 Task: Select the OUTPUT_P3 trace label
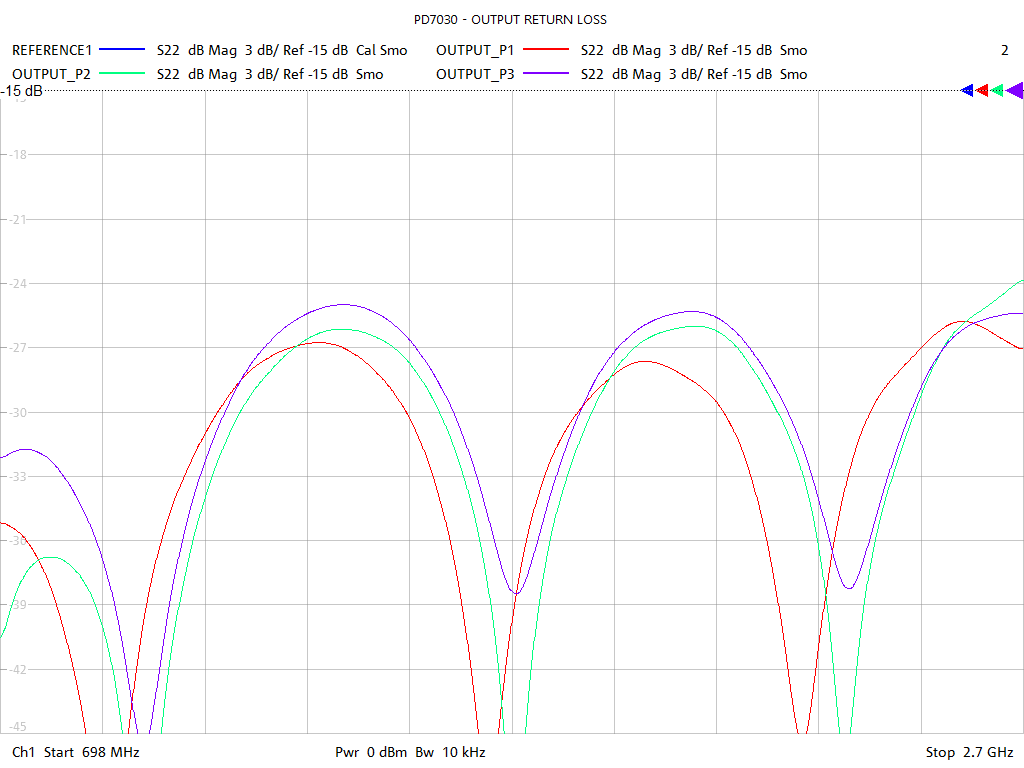pyautogui.click(x=475, y=74)
